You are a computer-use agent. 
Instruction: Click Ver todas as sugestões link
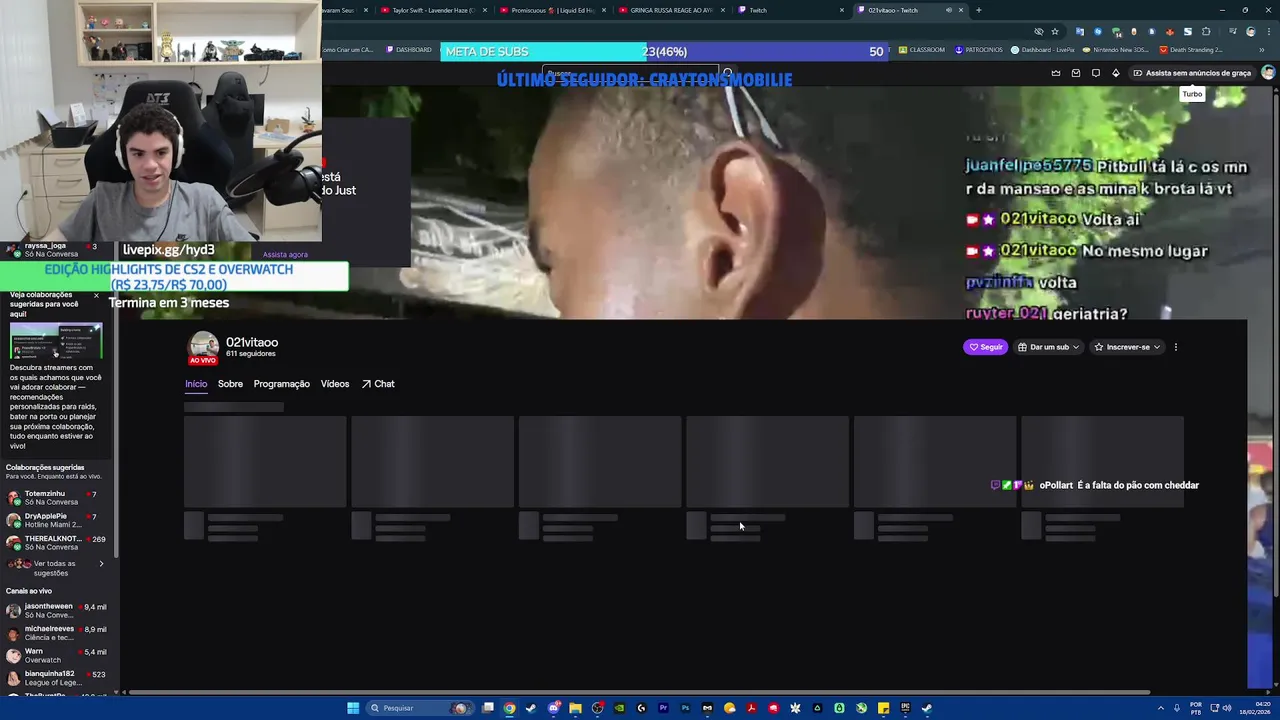(x=54, y=568)
